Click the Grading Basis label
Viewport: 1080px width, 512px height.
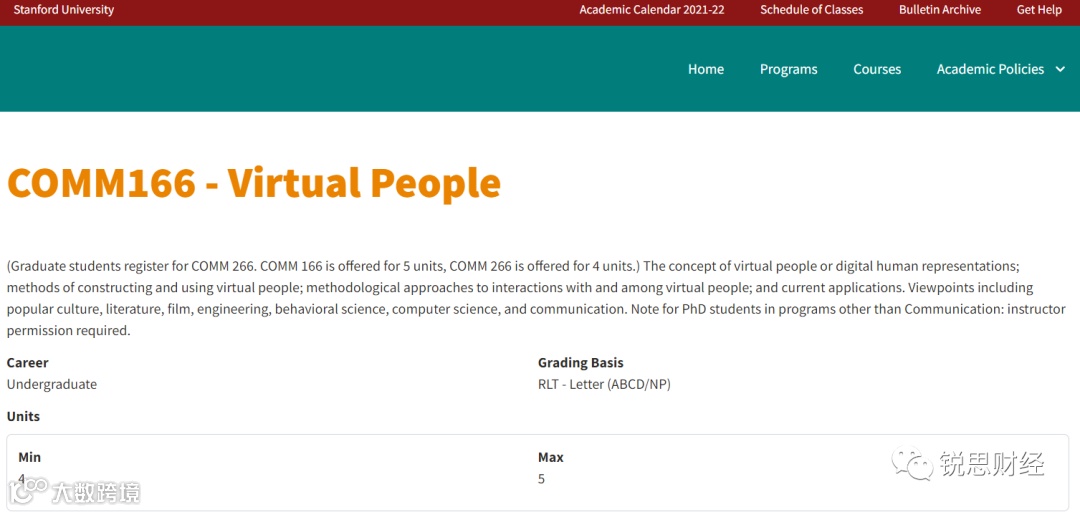pyautogui.click(x=581, y=362)
